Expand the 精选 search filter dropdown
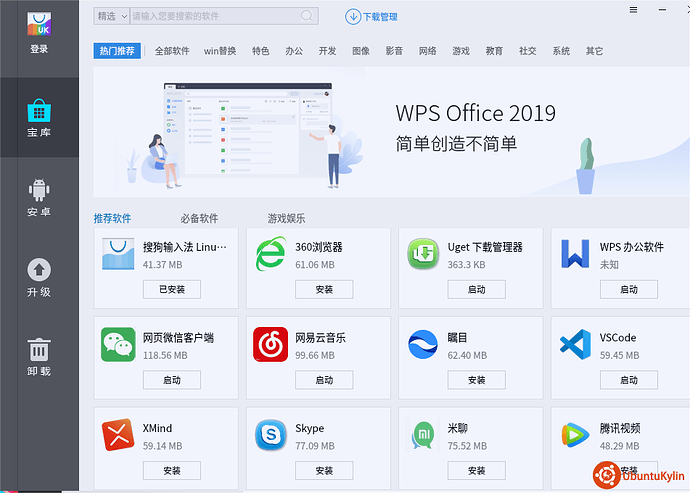The width and height of the screenshot is (690, 493). tap(112, 16)
